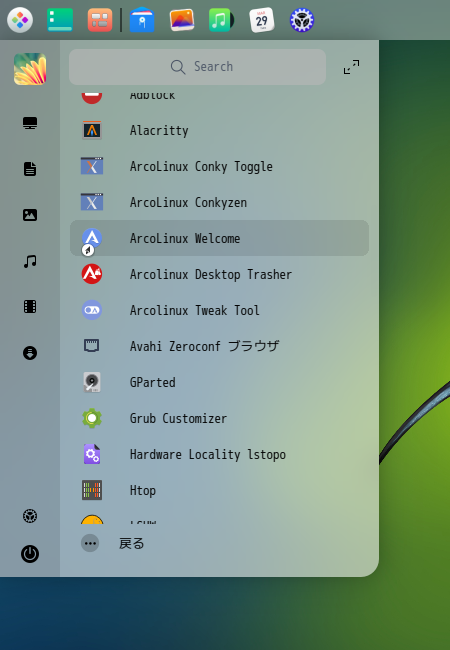Image resolution: width=450 pixels, height=650 pixels.
Task: Launch the green music player dock icon
Action: tap(221, 20)
